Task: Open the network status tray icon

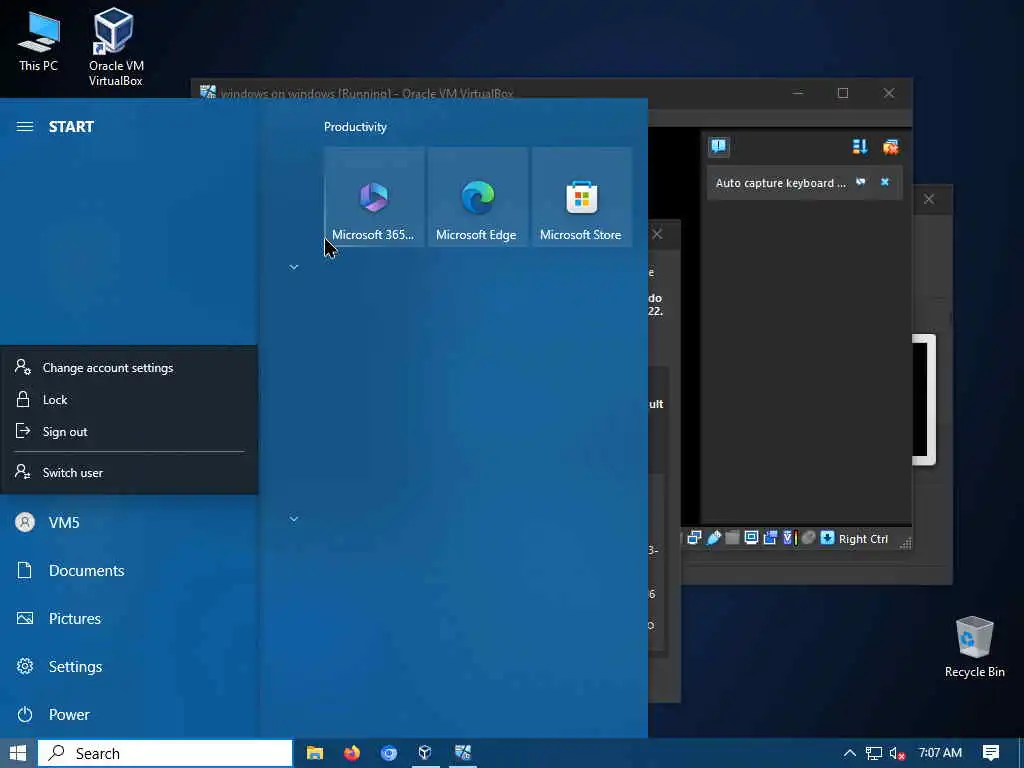Action: click(x=874, y=753)
